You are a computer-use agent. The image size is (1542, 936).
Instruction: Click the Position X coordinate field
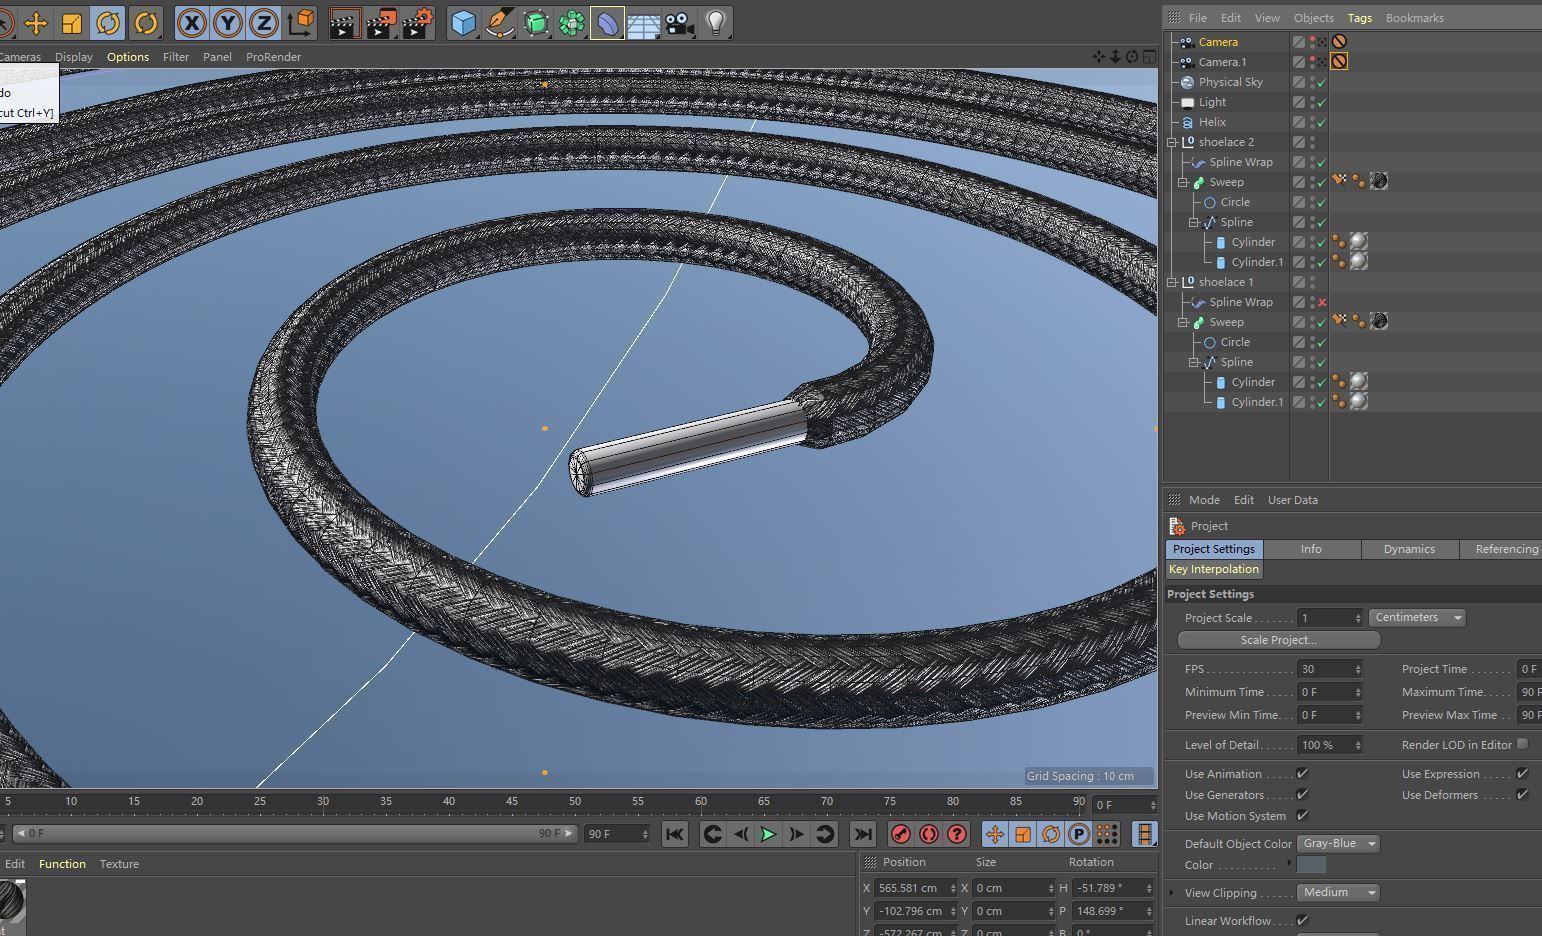[915, 888]
